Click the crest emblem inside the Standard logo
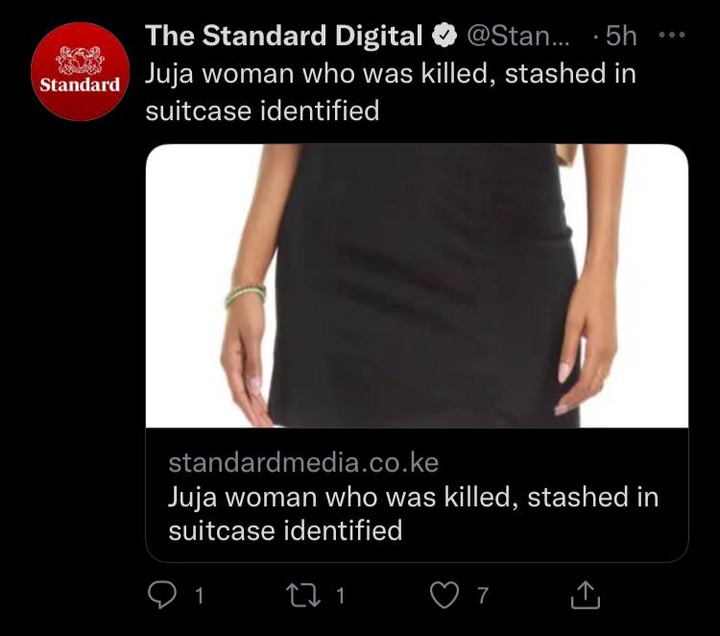 click(x=80, y=60)
